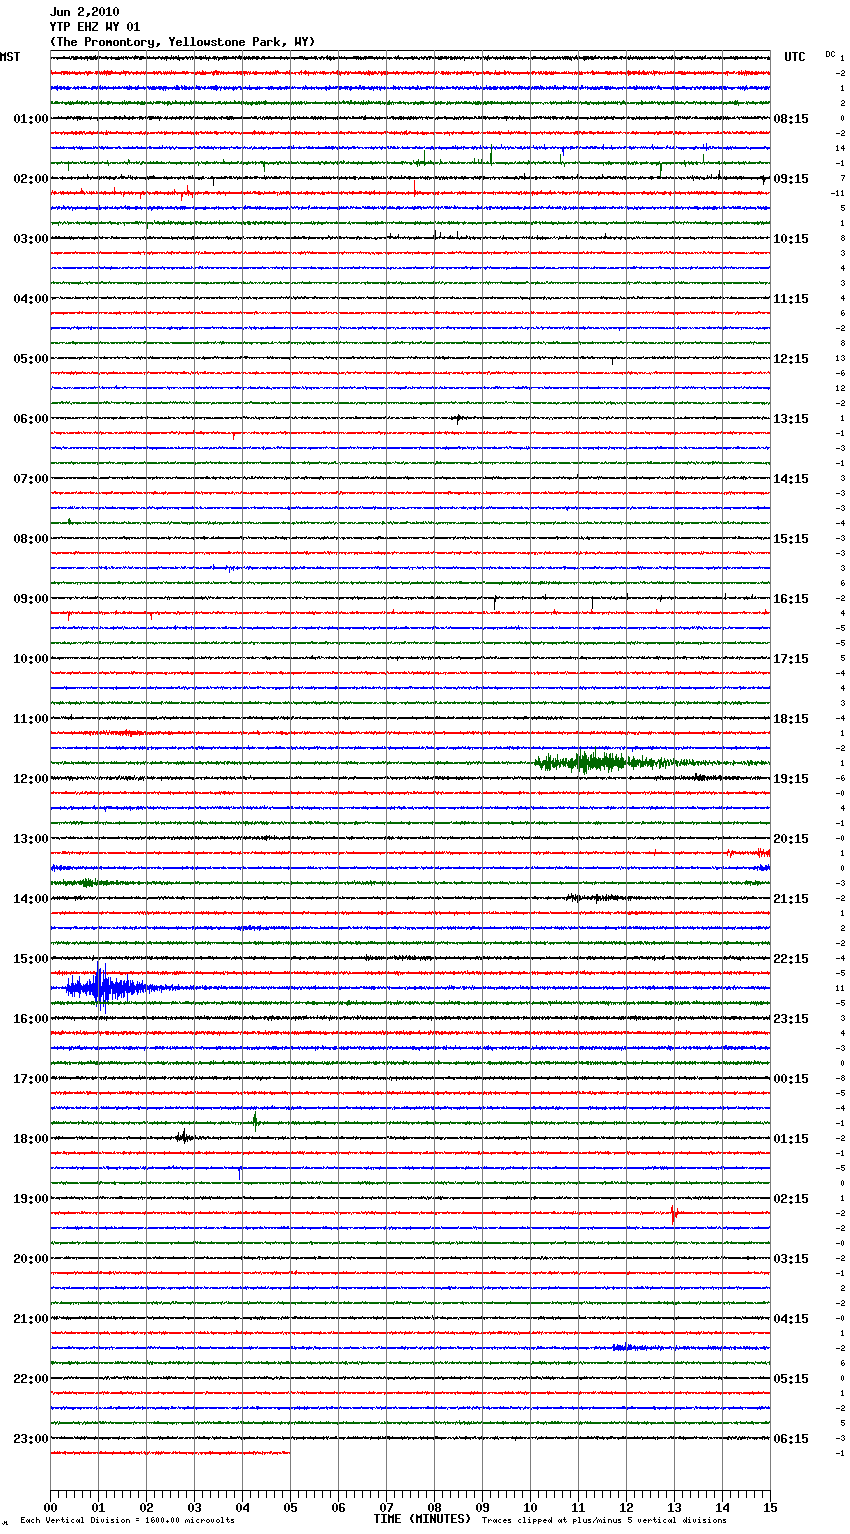Image resolution: width=850 pixels, height=1534 pixels.
Task: Click the 11:15 UTC time label
Action: [x=791, y=299]
